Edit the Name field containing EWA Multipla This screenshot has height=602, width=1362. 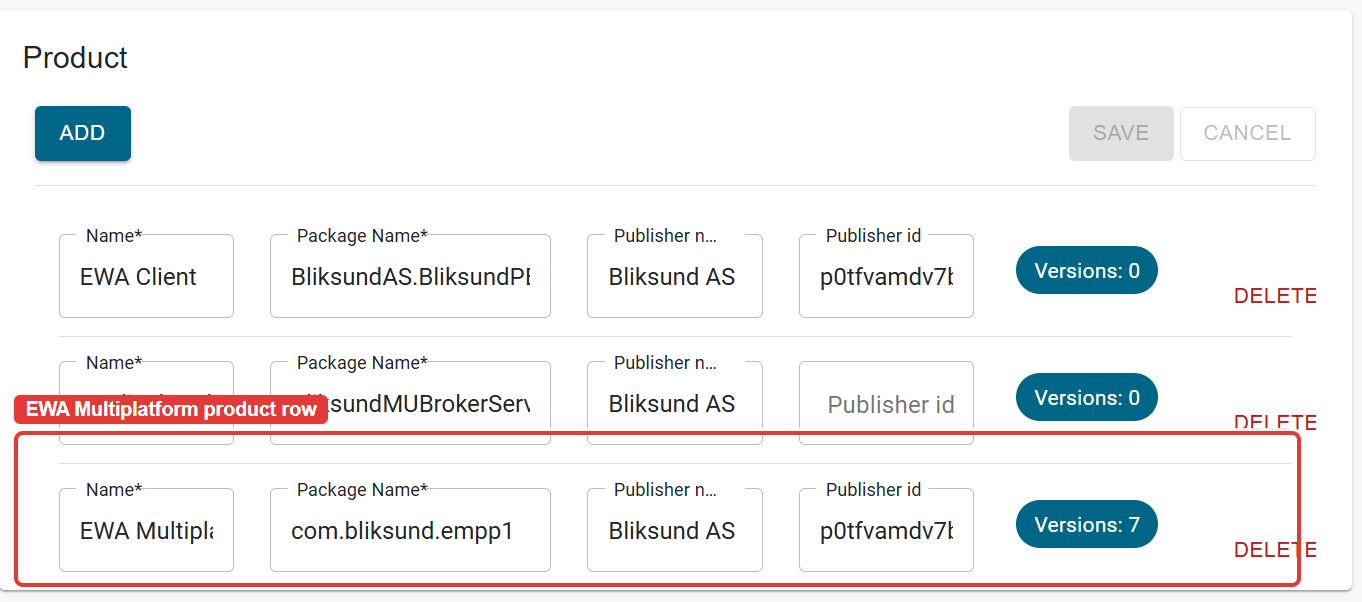click(x=146, y=530)
